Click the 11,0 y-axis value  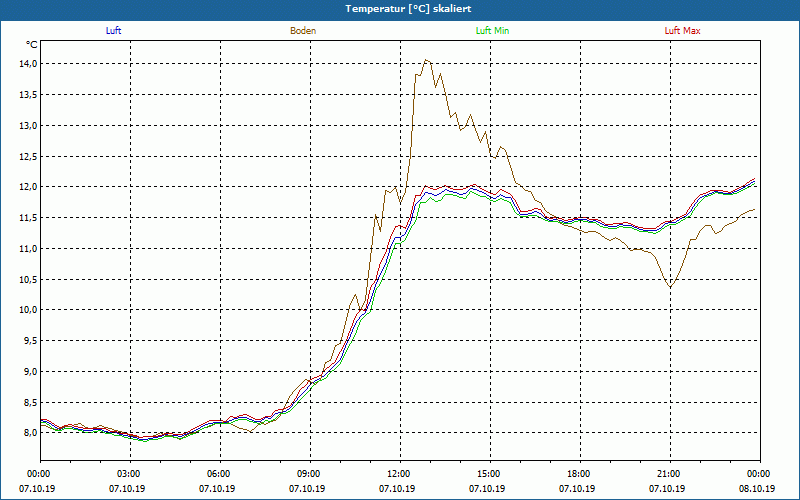tap(28, 248)
